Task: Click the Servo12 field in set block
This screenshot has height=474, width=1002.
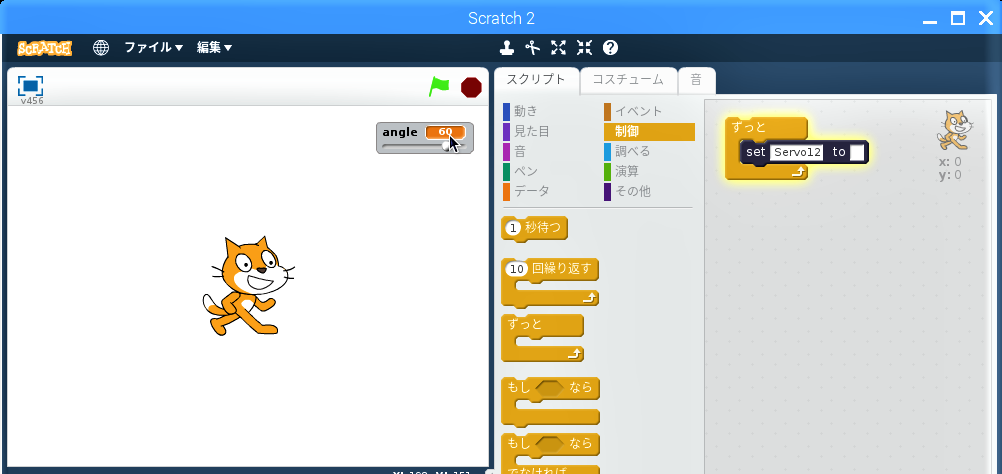Action: (x=797, y=152)
